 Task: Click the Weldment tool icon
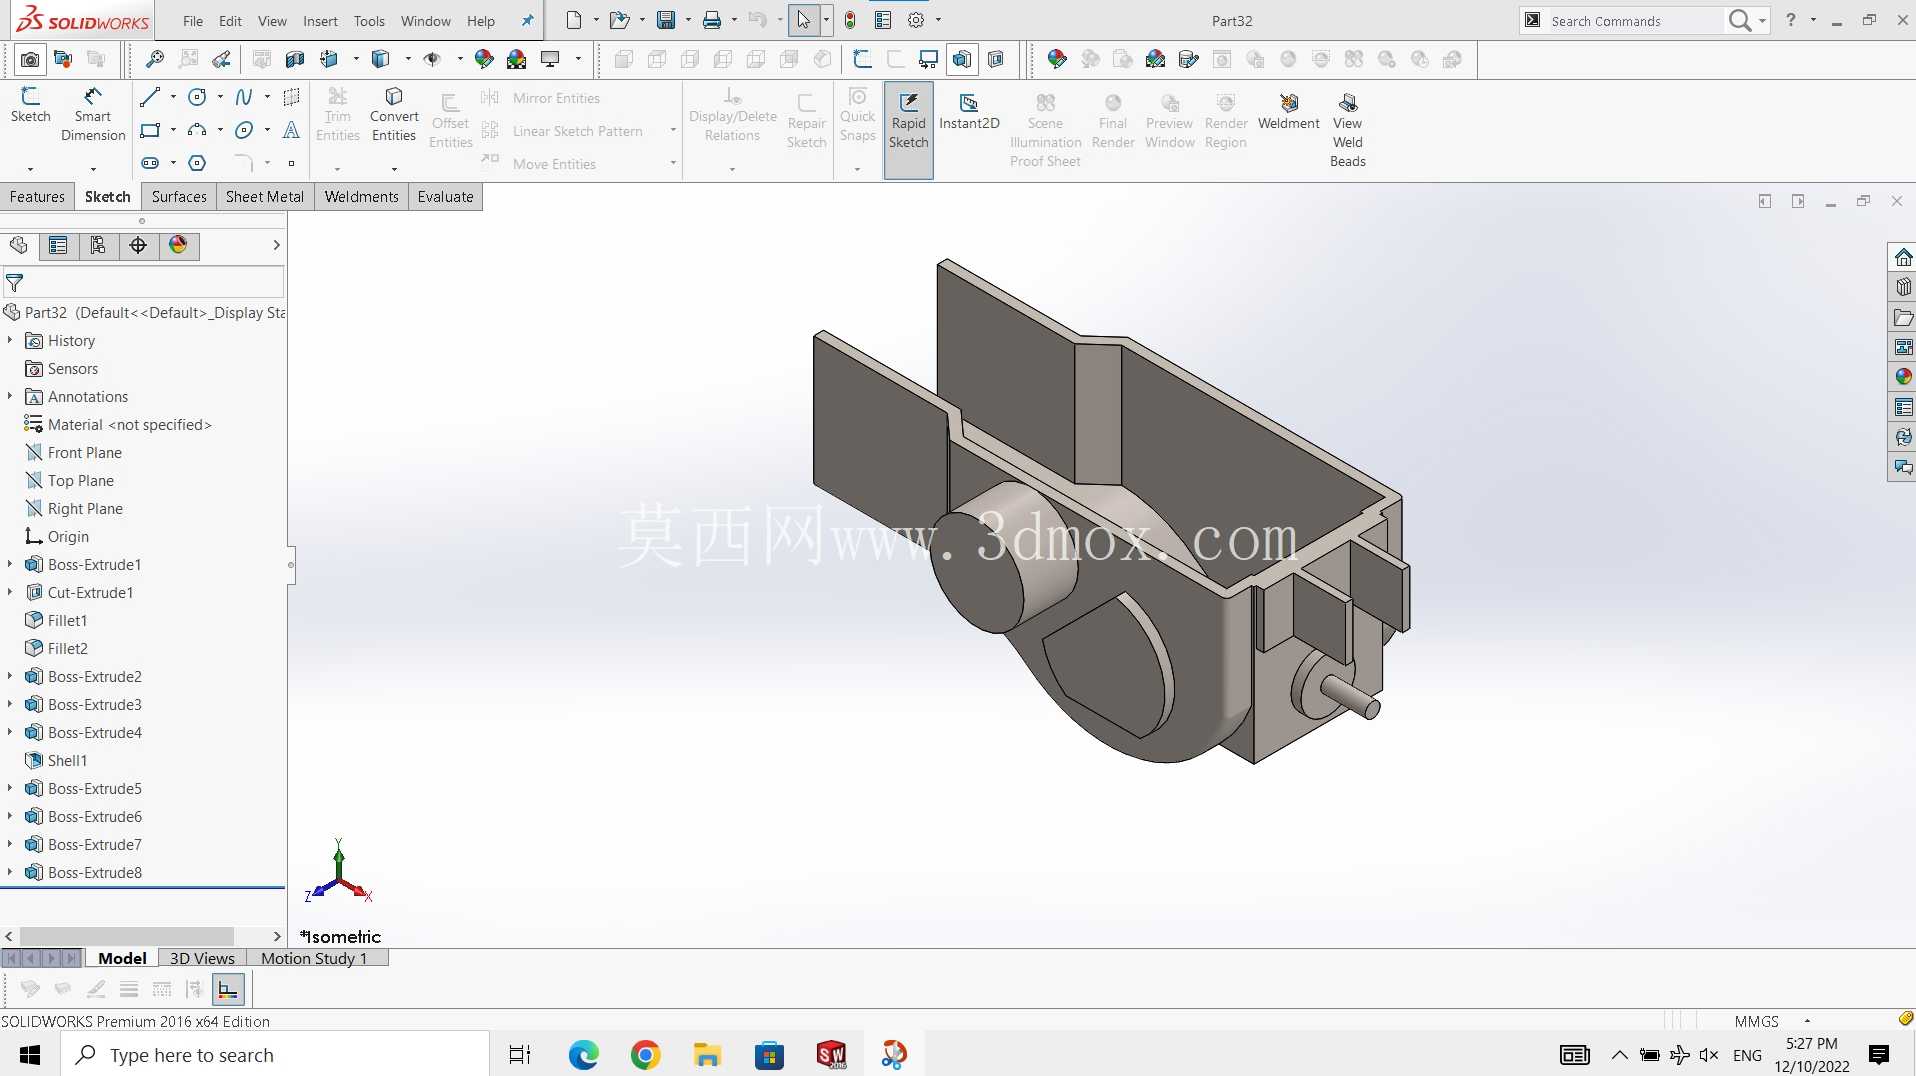click(x=1288, y=111)
